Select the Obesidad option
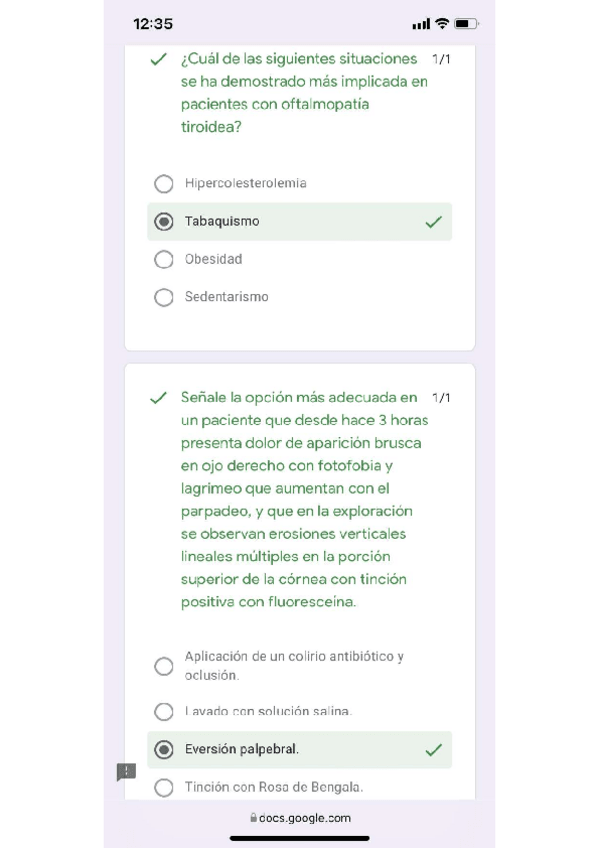The height and width of the screenshot is (848, 599). pos(164,259)
